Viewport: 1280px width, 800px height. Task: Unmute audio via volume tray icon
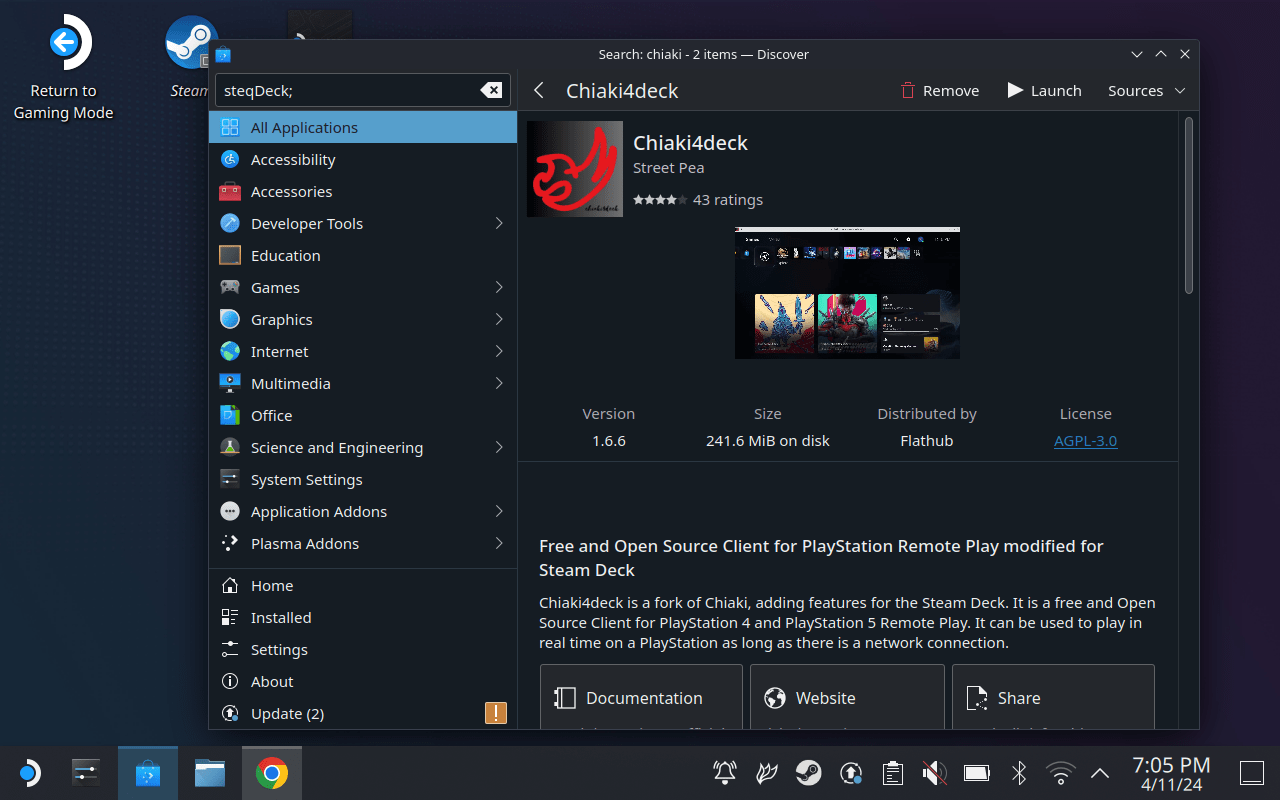coord(934,773)
